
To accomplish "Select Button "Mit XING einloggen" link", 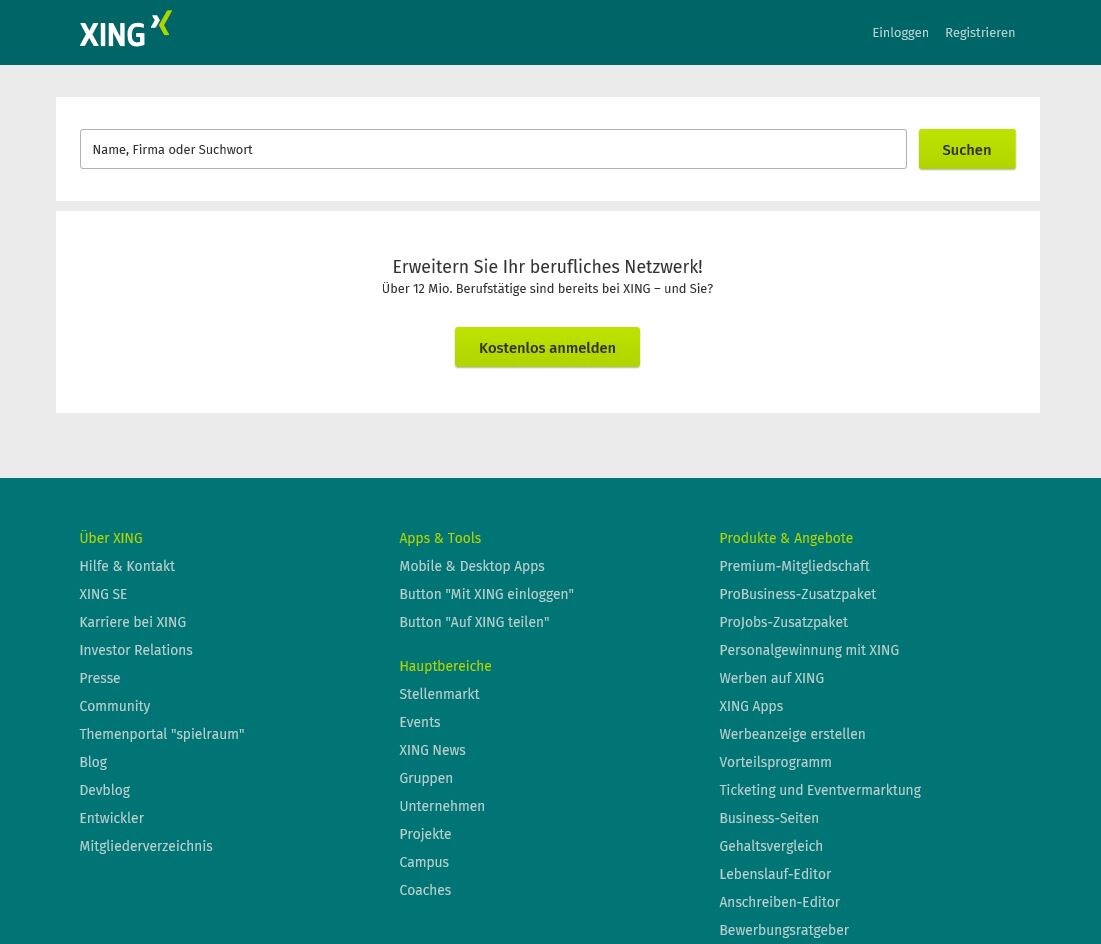I will pyautogui.click(x=486, y=594).
